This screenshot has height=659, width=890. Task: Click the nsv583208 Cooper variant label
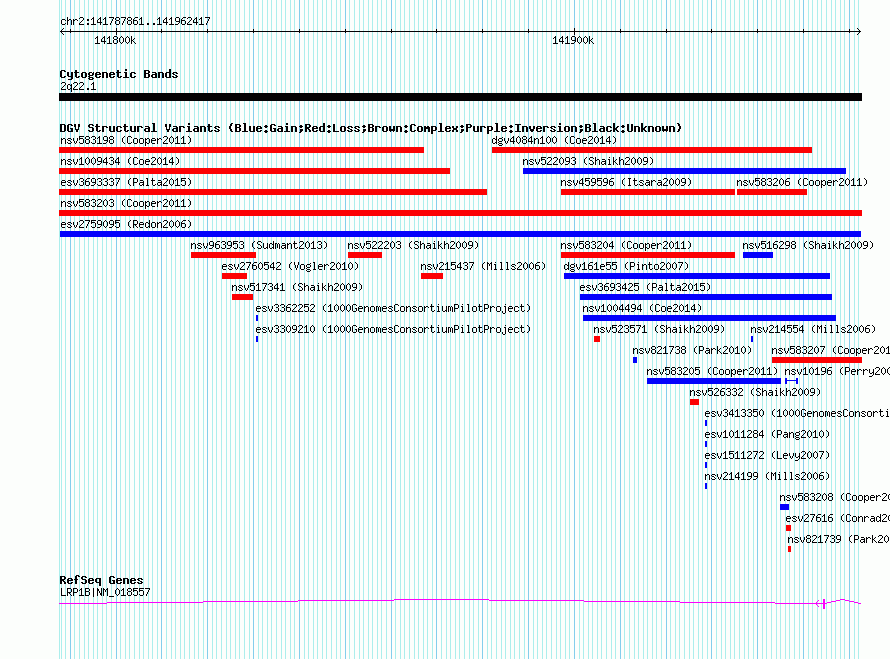click(834, 497)
